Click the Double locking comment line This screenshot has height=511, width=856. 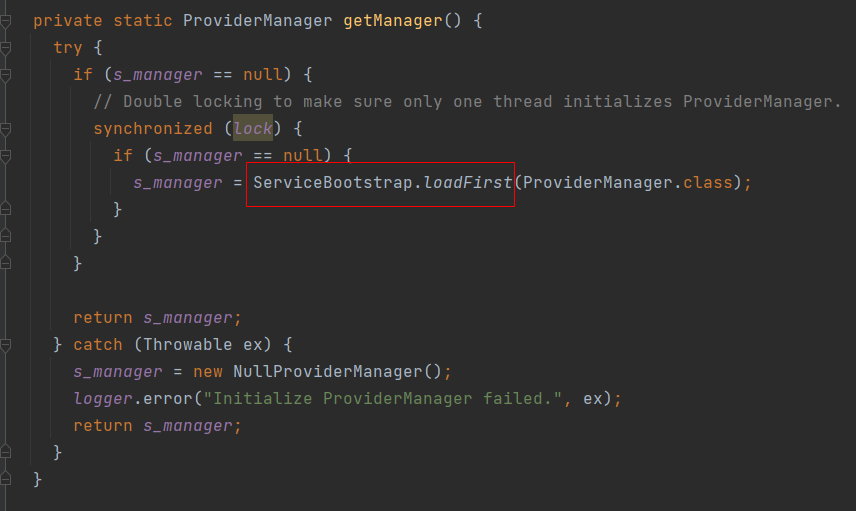pyautogui.click(x=467, y=102)
